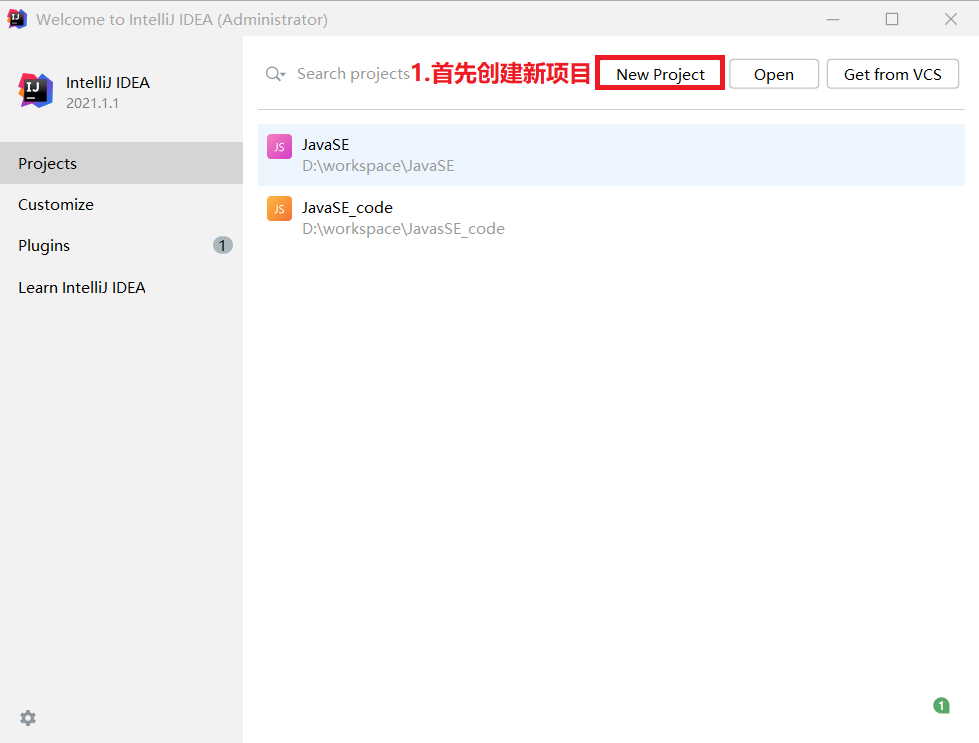Viewport: 979px width, 743px height.
Task: Open an existing project with Open button
Action: [774, 74]
